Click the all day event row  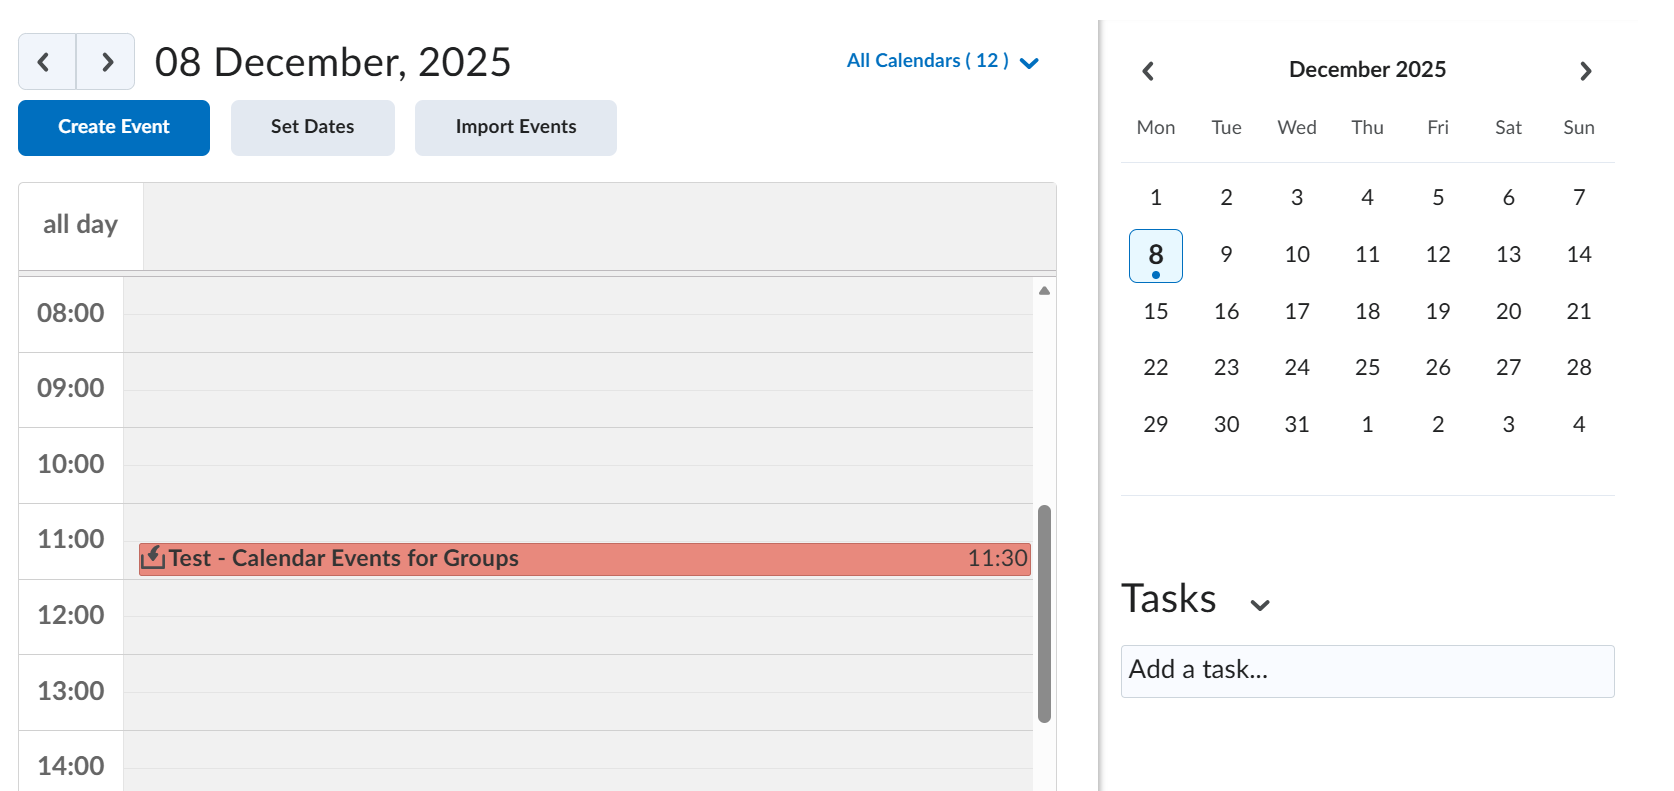click(x=598, y=226)
